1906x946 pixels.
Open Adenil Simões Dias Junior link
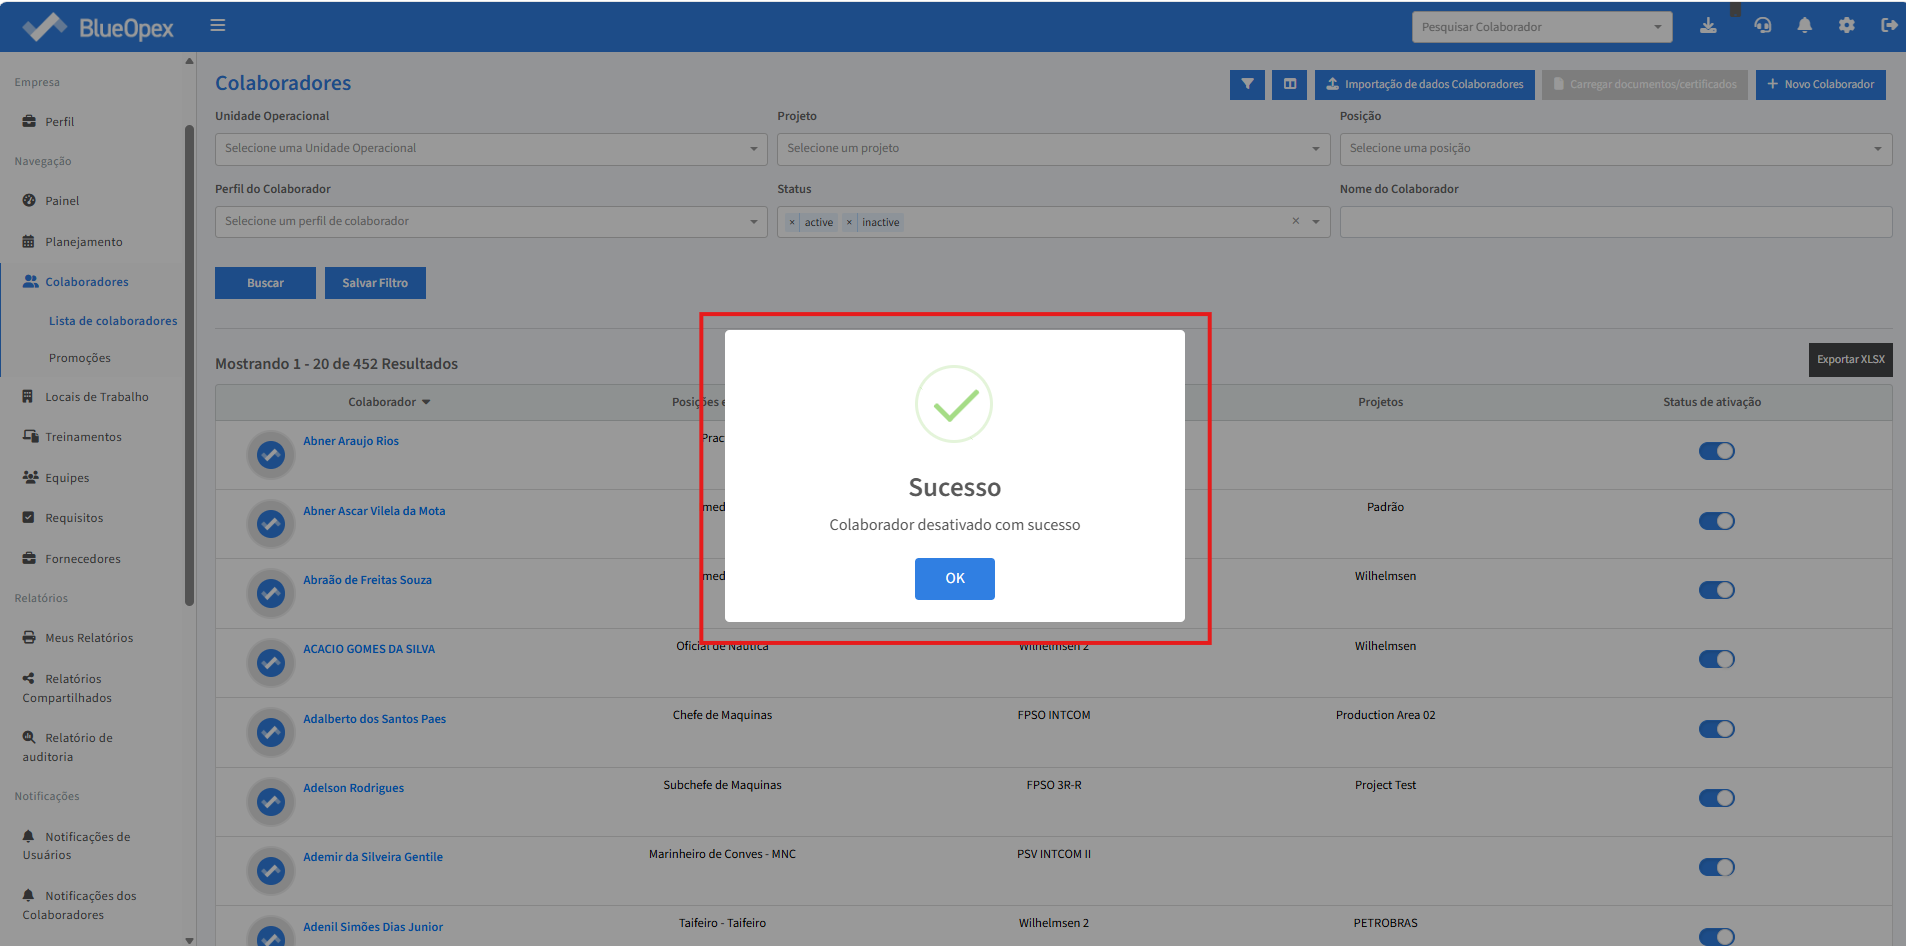[x=373, y=927]
